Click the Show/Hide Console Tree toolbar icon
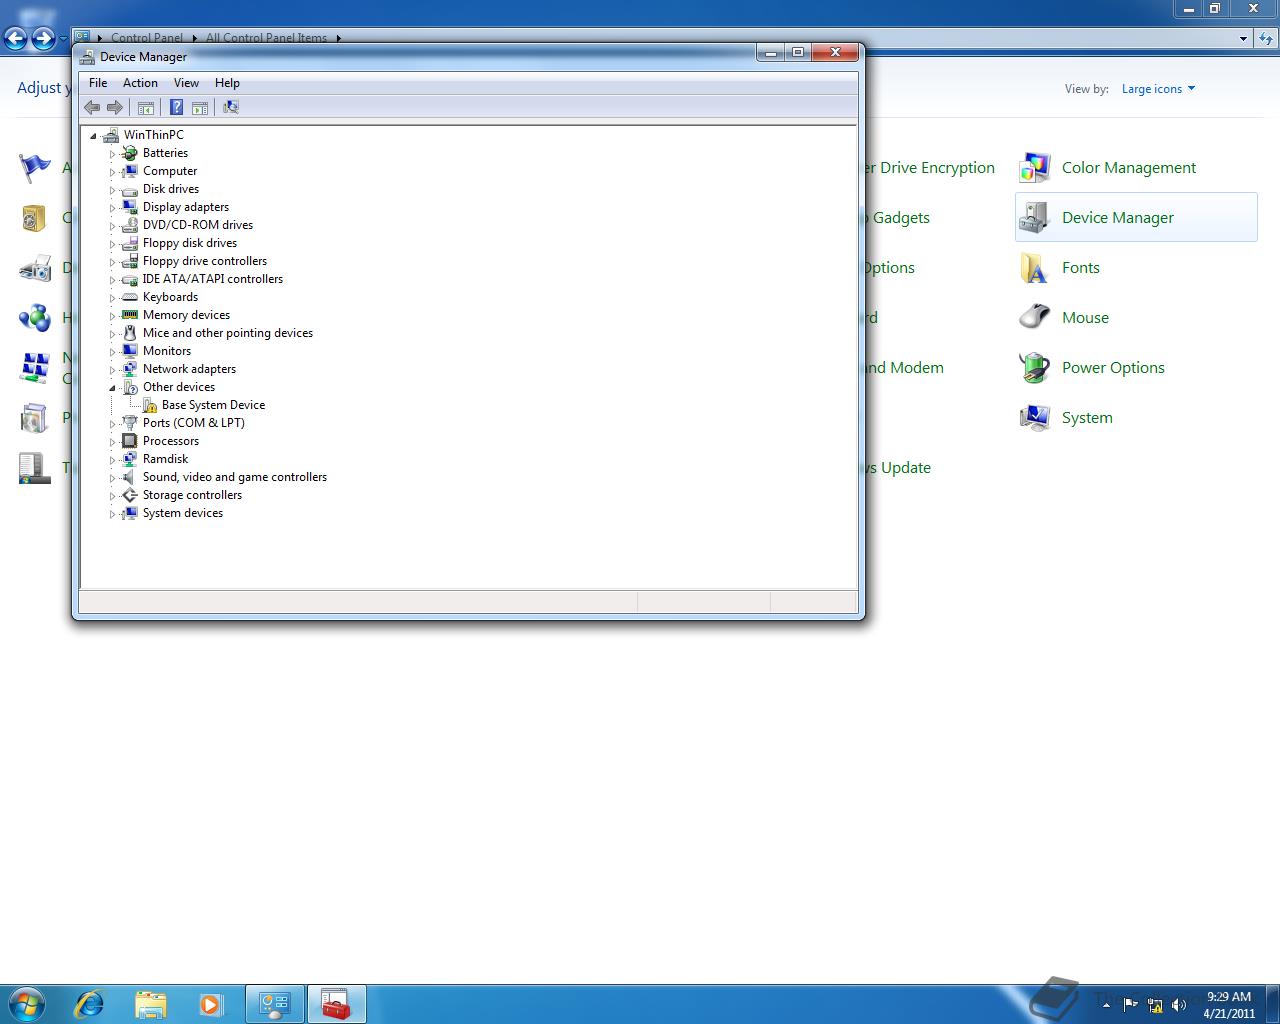 click(146, 107)
